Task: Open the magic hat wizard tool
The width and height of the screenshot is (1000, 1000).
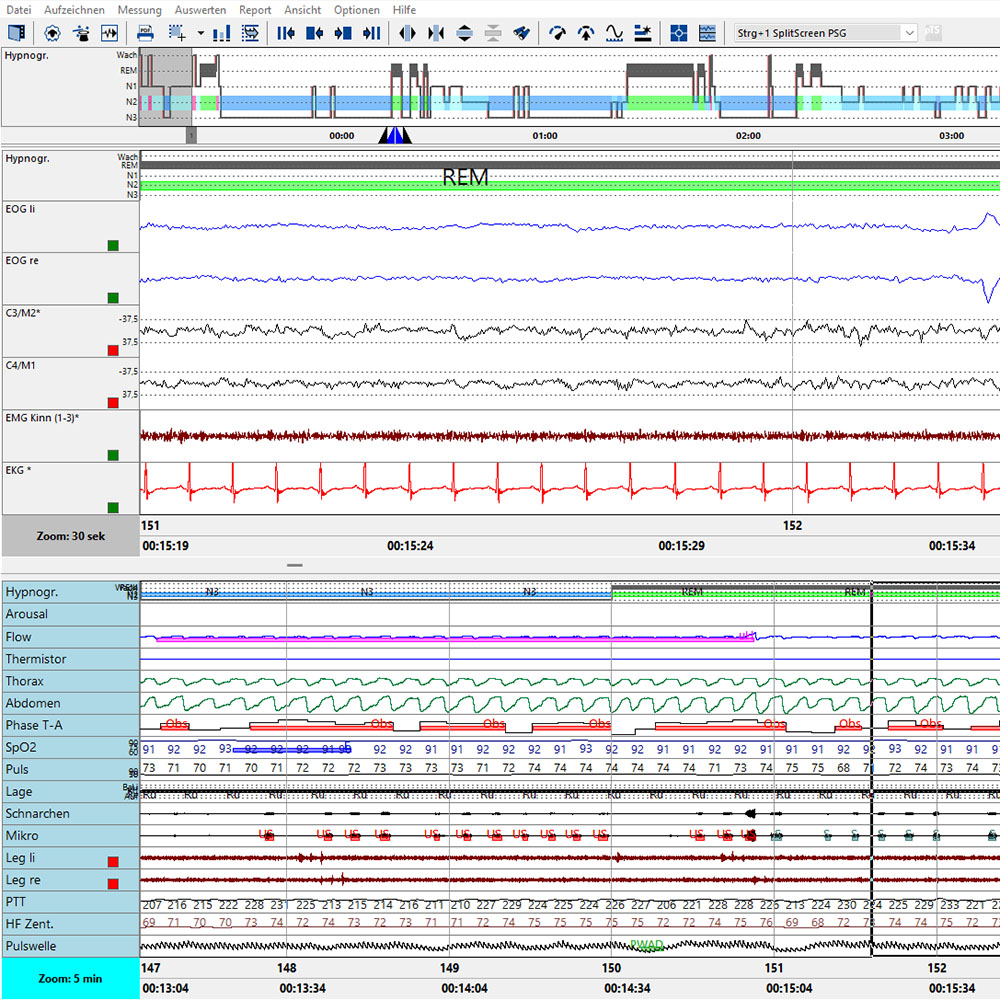Action: click(x=81, y=33)
